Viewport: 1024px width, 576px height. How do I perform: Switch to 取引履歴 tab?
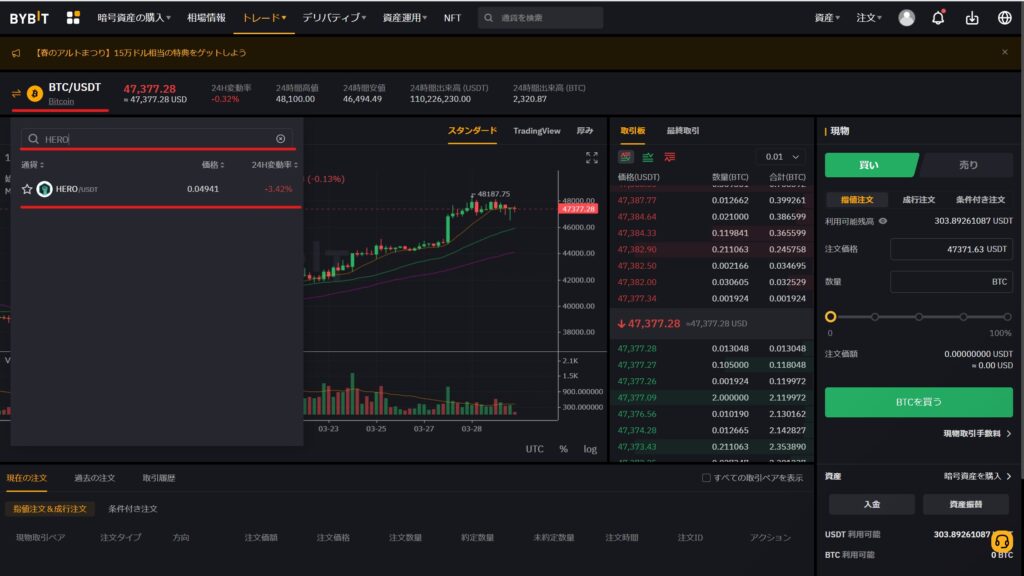tap(159, 478)
